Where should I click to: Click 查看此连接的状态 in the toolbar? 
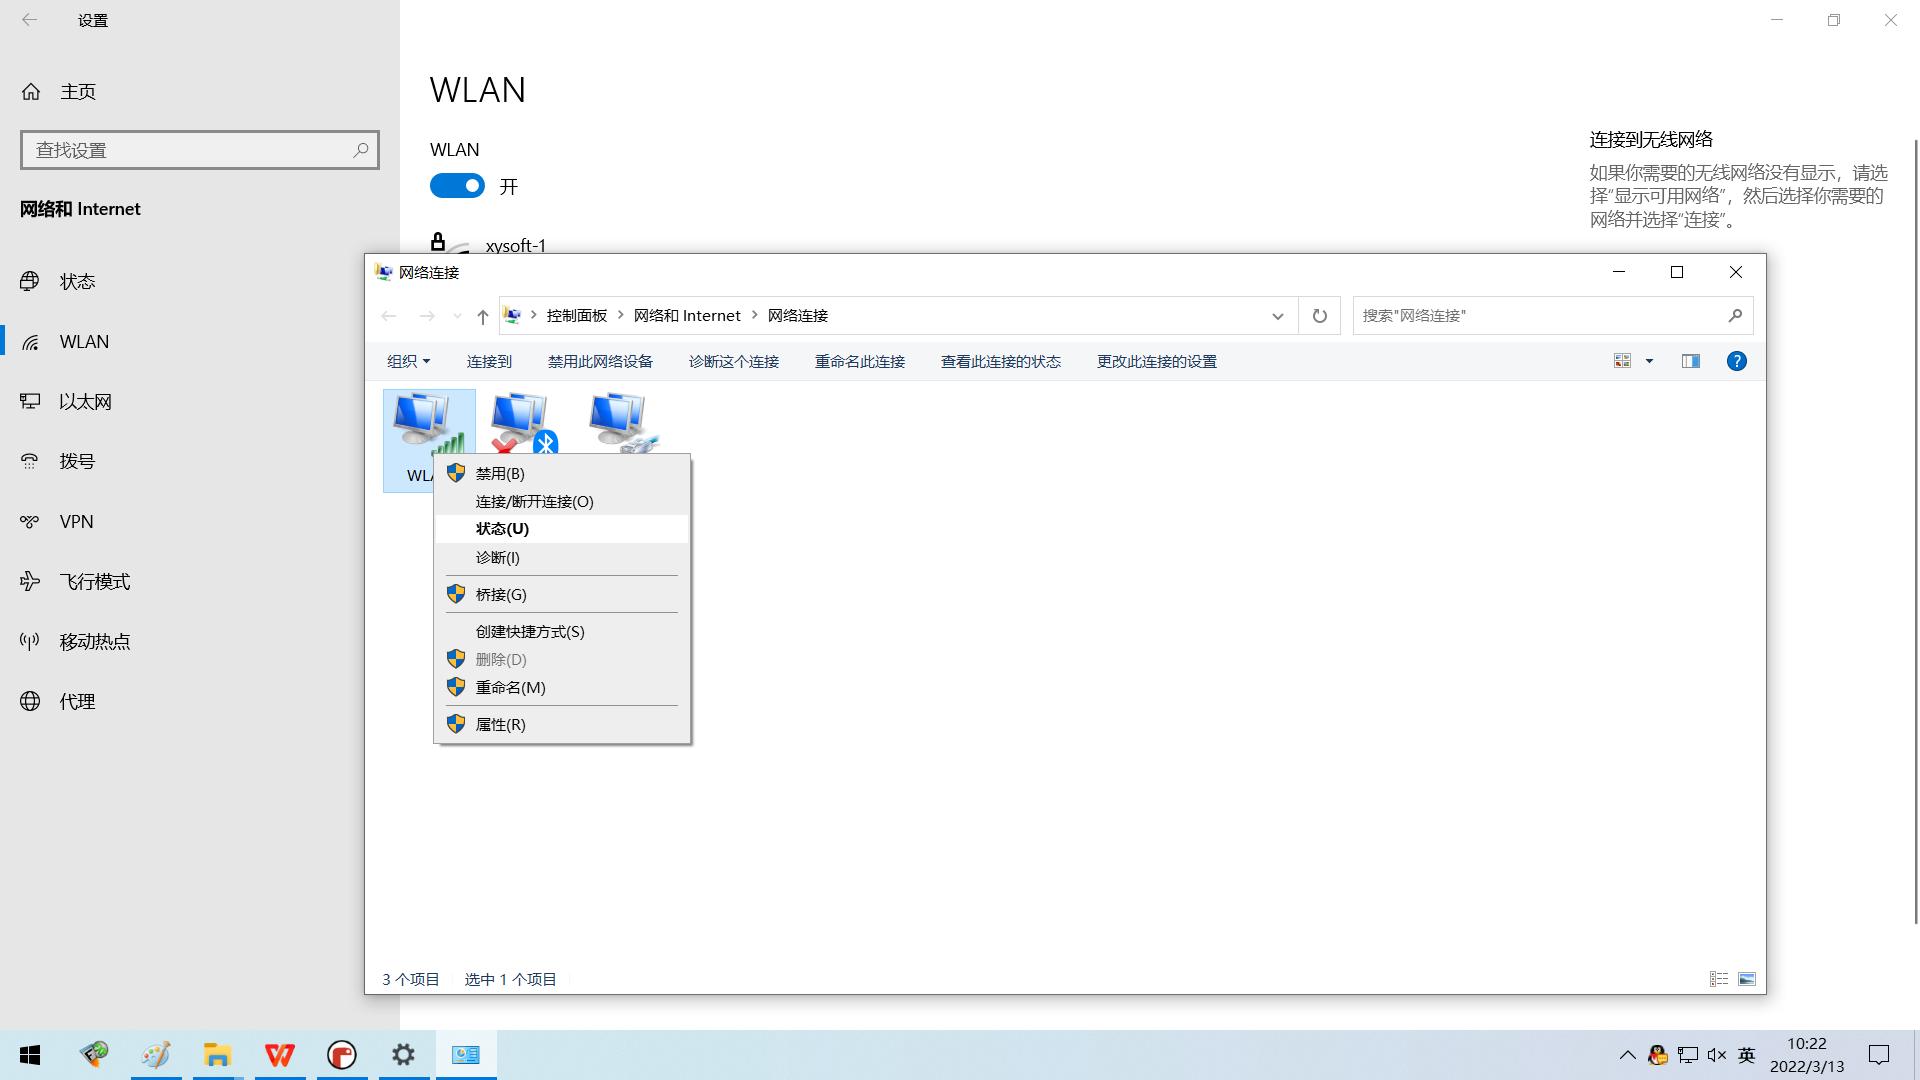pyautogui.click(x=1001, y=361)
